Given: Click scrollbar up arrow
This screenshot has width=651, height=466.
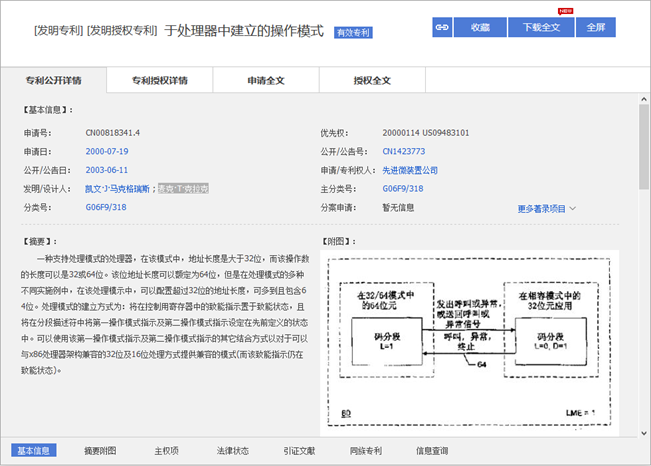Looking at the screenshot, I should pos(644,99).
